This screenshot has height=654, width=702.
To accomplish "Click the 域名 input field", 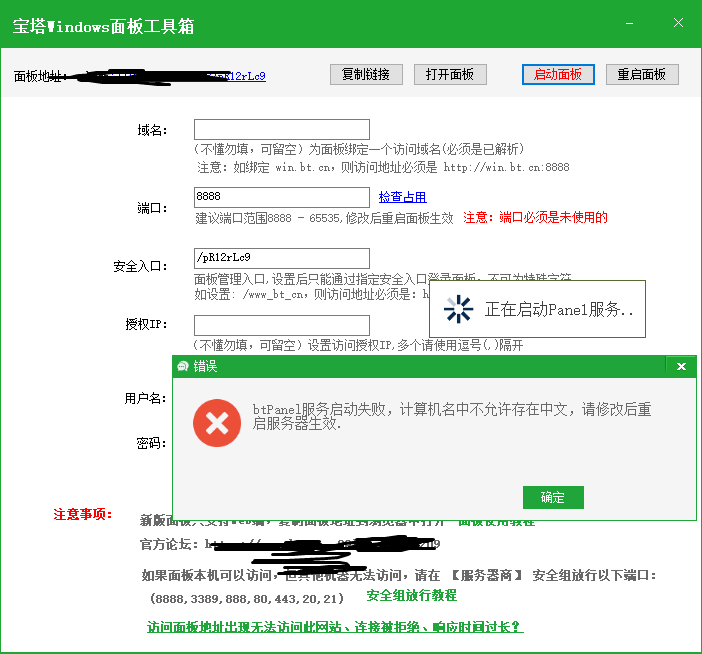I will pos(282,129).
